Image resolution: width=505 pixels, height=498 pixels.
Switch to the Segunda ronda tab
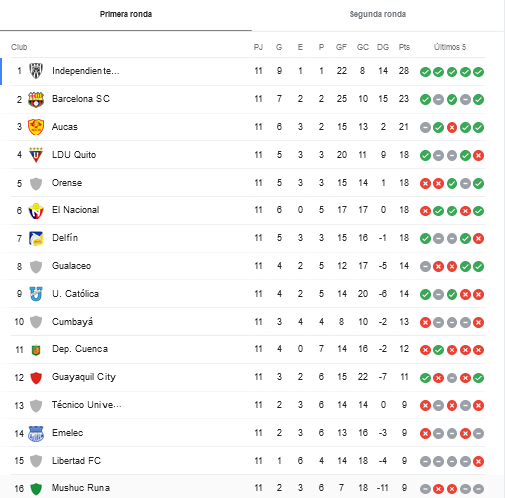tap(378, 14)
